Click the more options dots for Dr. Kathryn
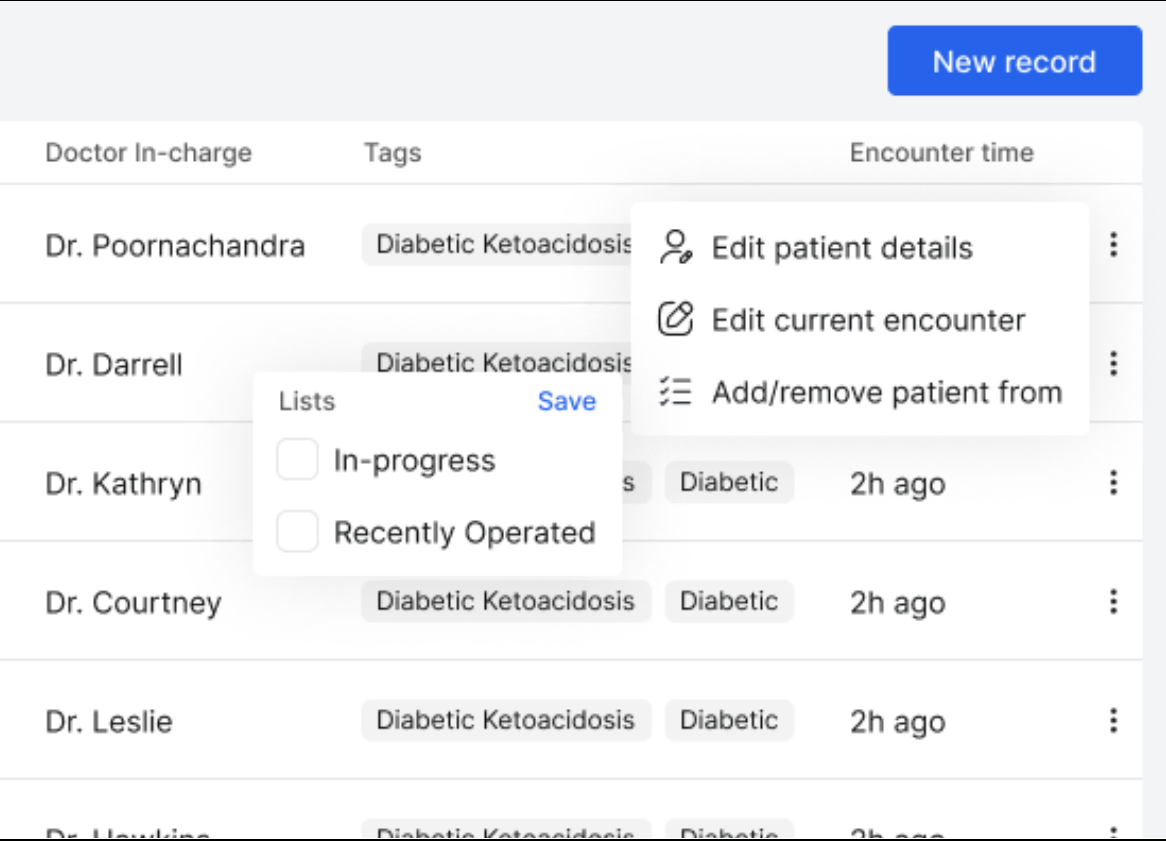This screenshot has height=842, width=1166. pyautogui.click(x=1113, y=483)
